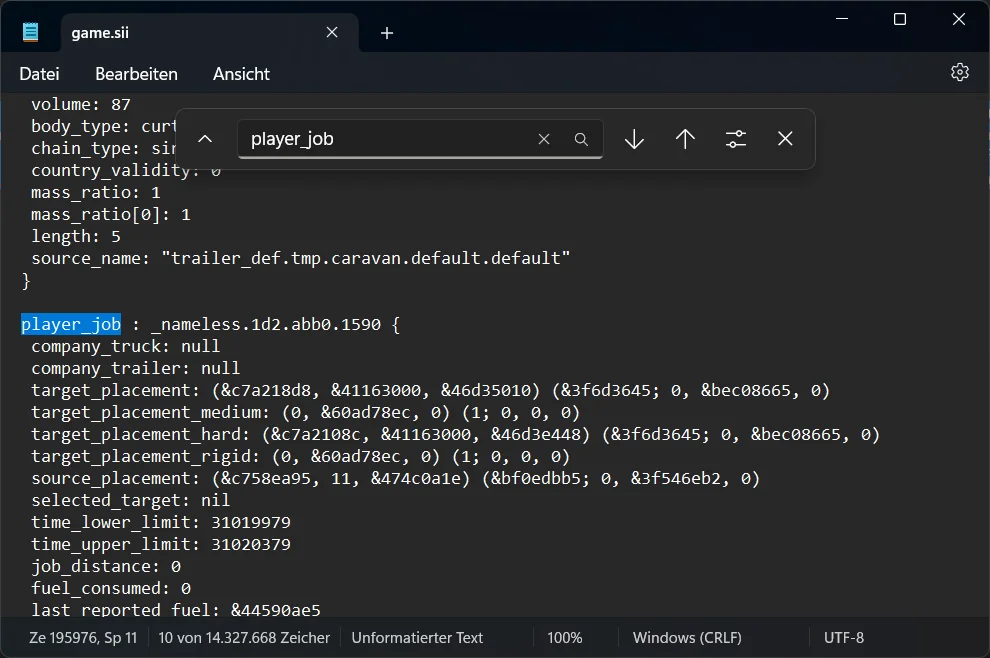Open the Datei menu
This screenshot has width=990, height=658.
(39, 74)
